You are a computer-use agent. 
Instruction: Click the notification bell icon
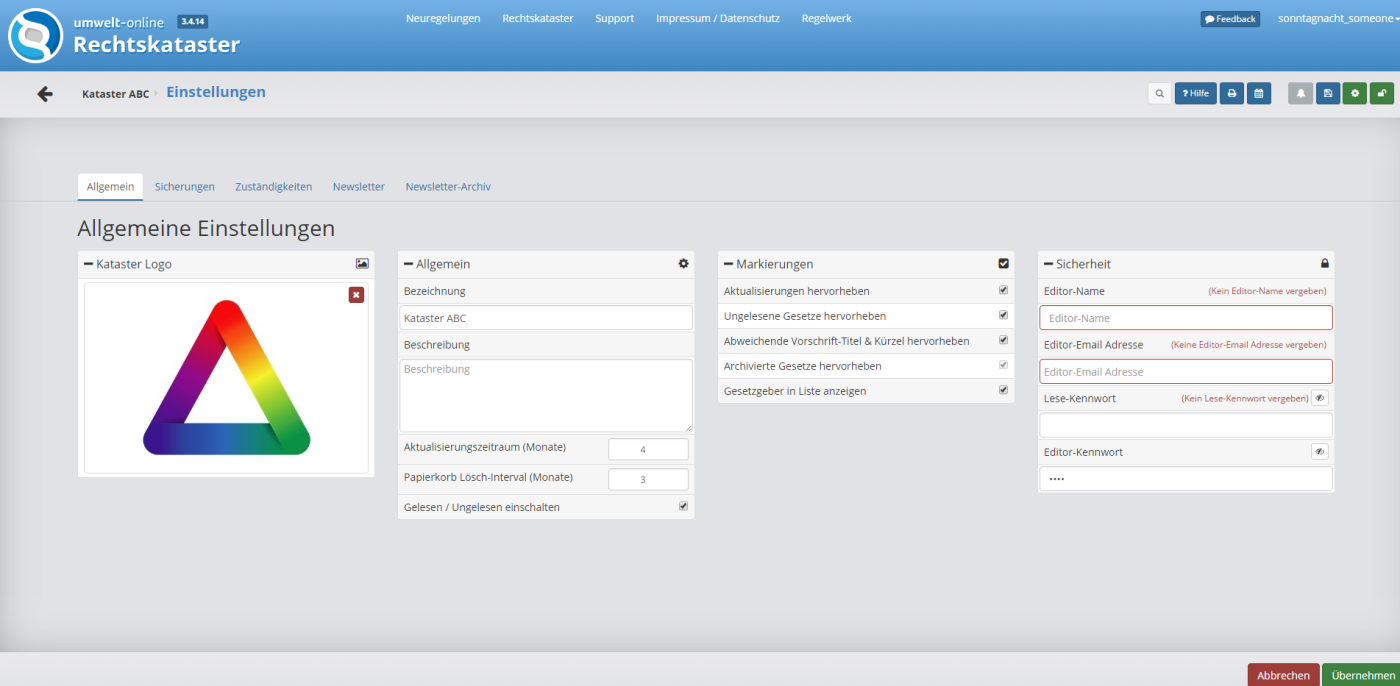[x=1301, y=93]
